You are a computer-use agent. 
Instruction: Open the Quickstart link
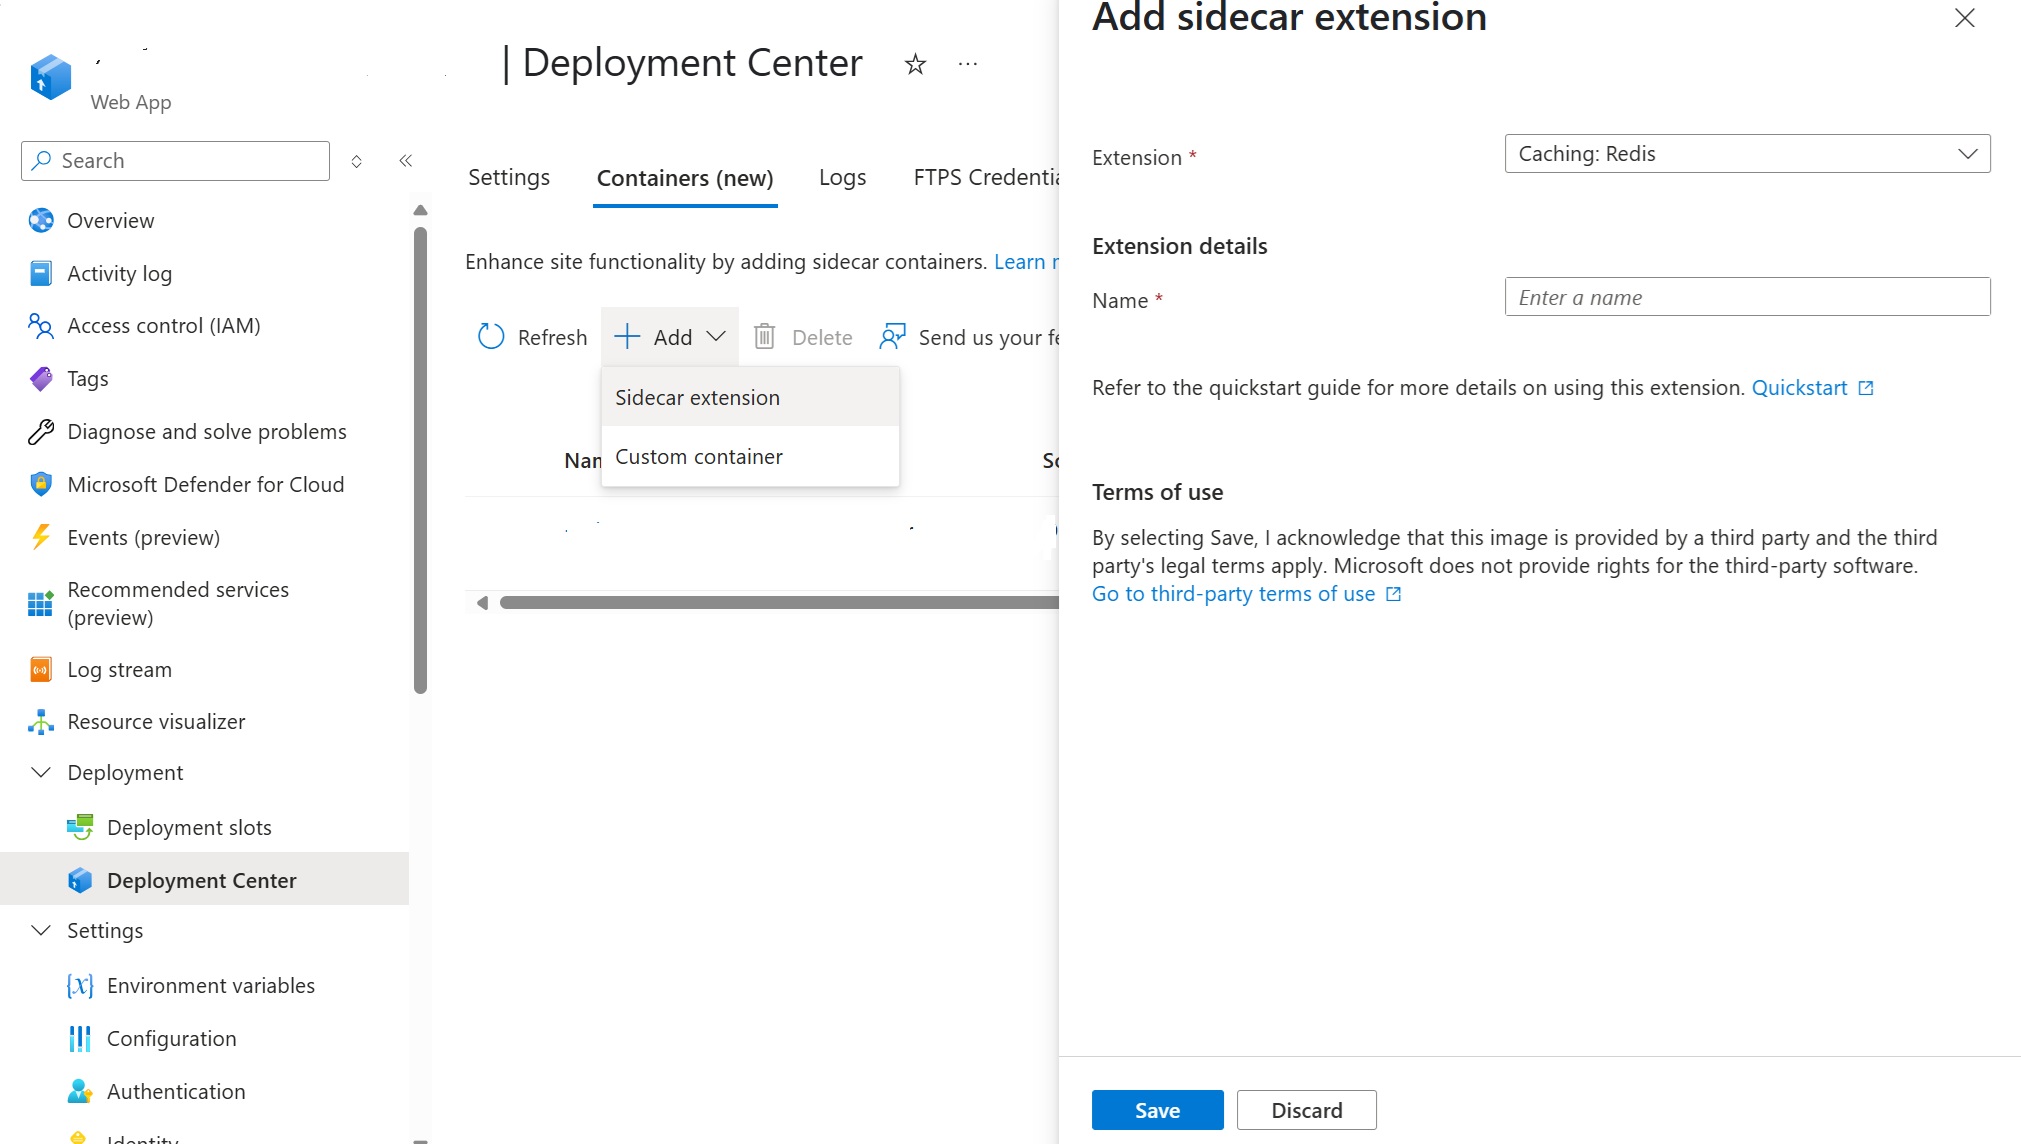coord(1799,388)
